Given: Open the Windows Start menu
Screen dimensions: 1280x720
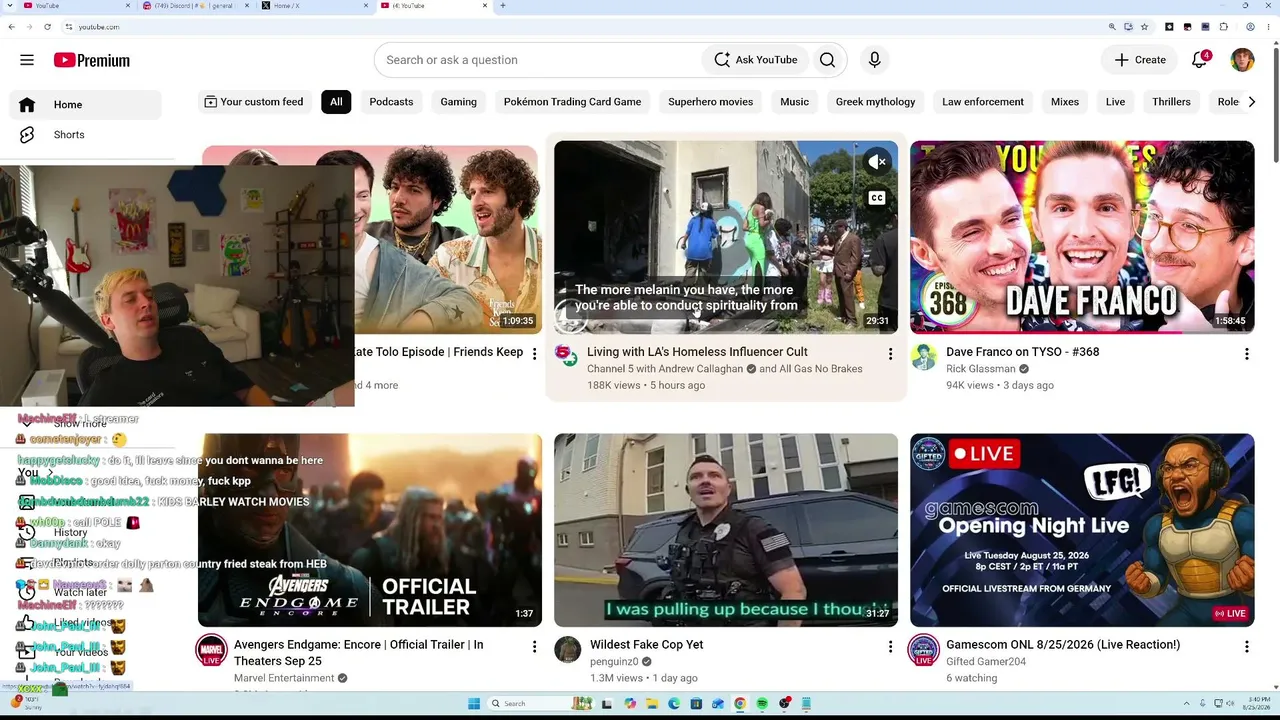Looking at the screenshot, I should pyautogui.click(x=474, y=704).
